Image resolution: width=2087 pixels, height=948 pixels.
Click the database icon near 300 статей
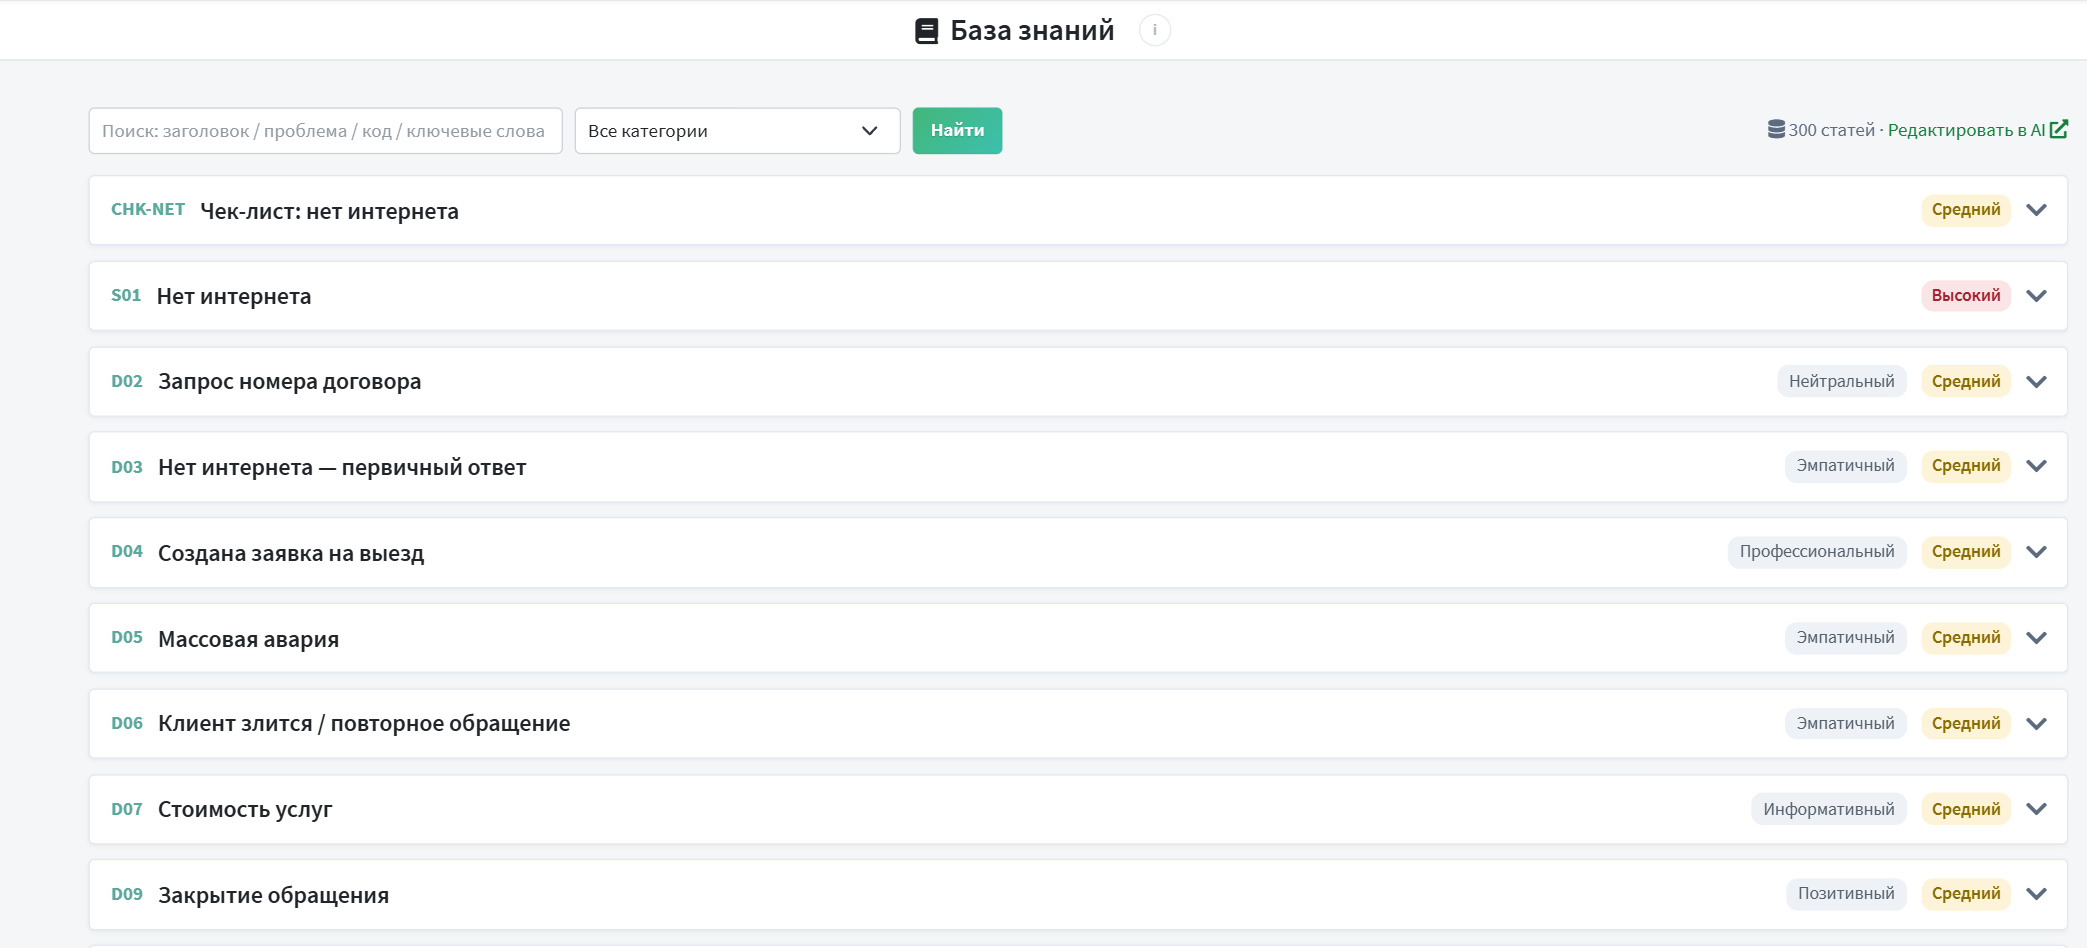[x=1776, y=129]
